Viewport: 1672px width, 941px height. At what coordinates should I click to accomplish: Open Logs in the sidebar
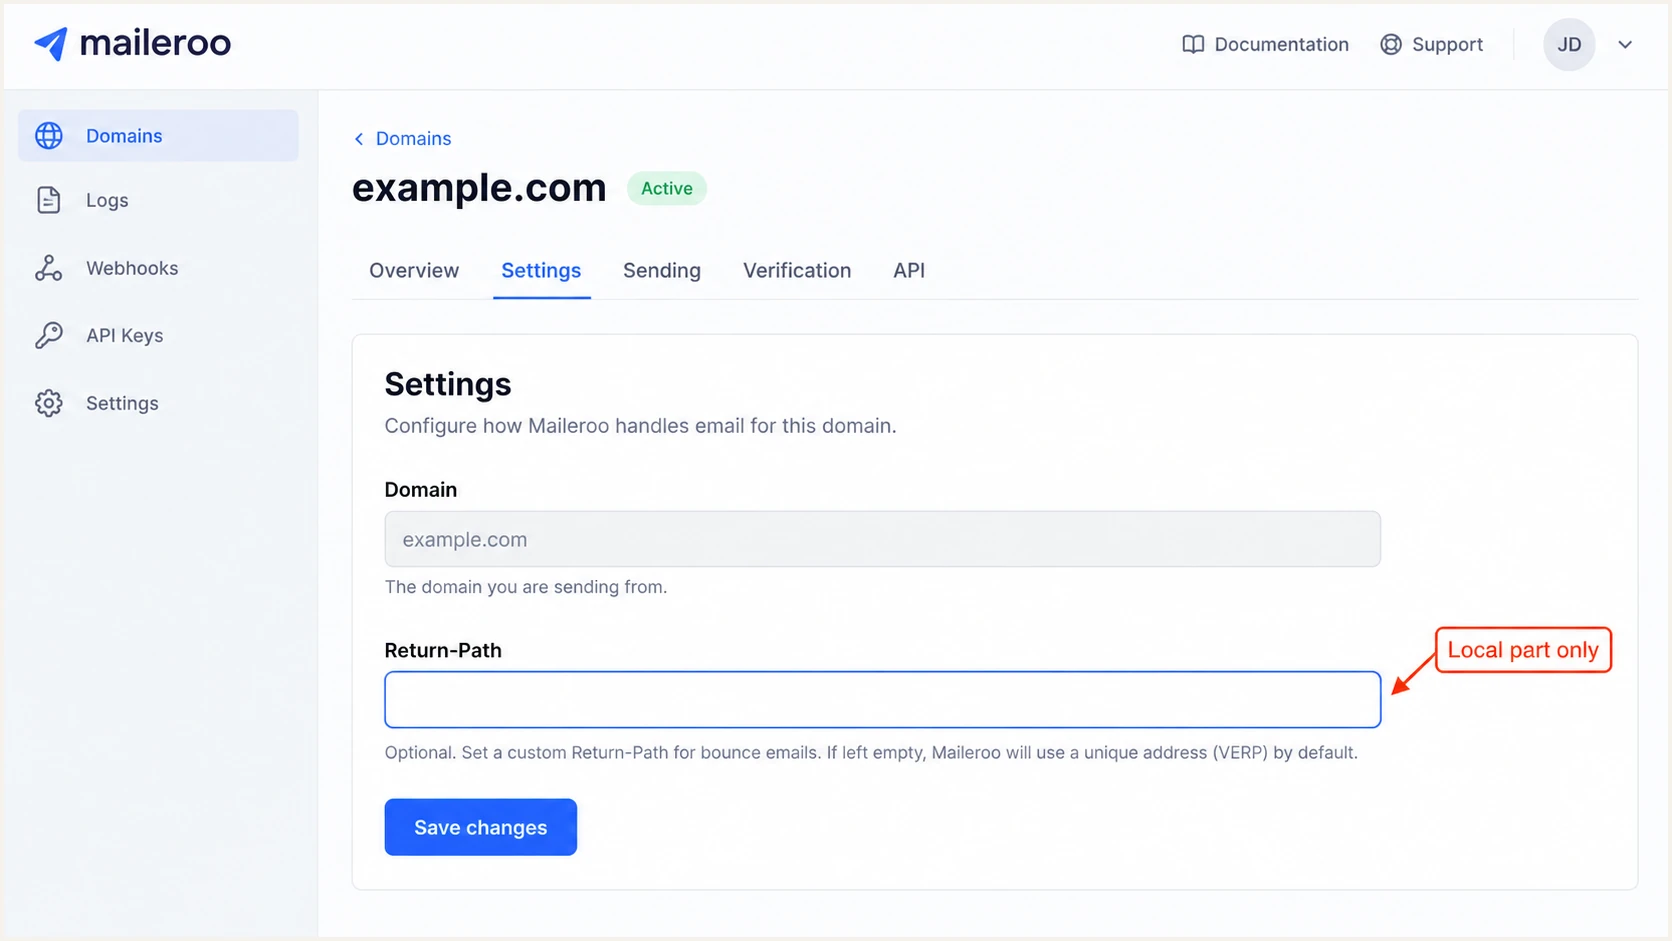[107, 200]
